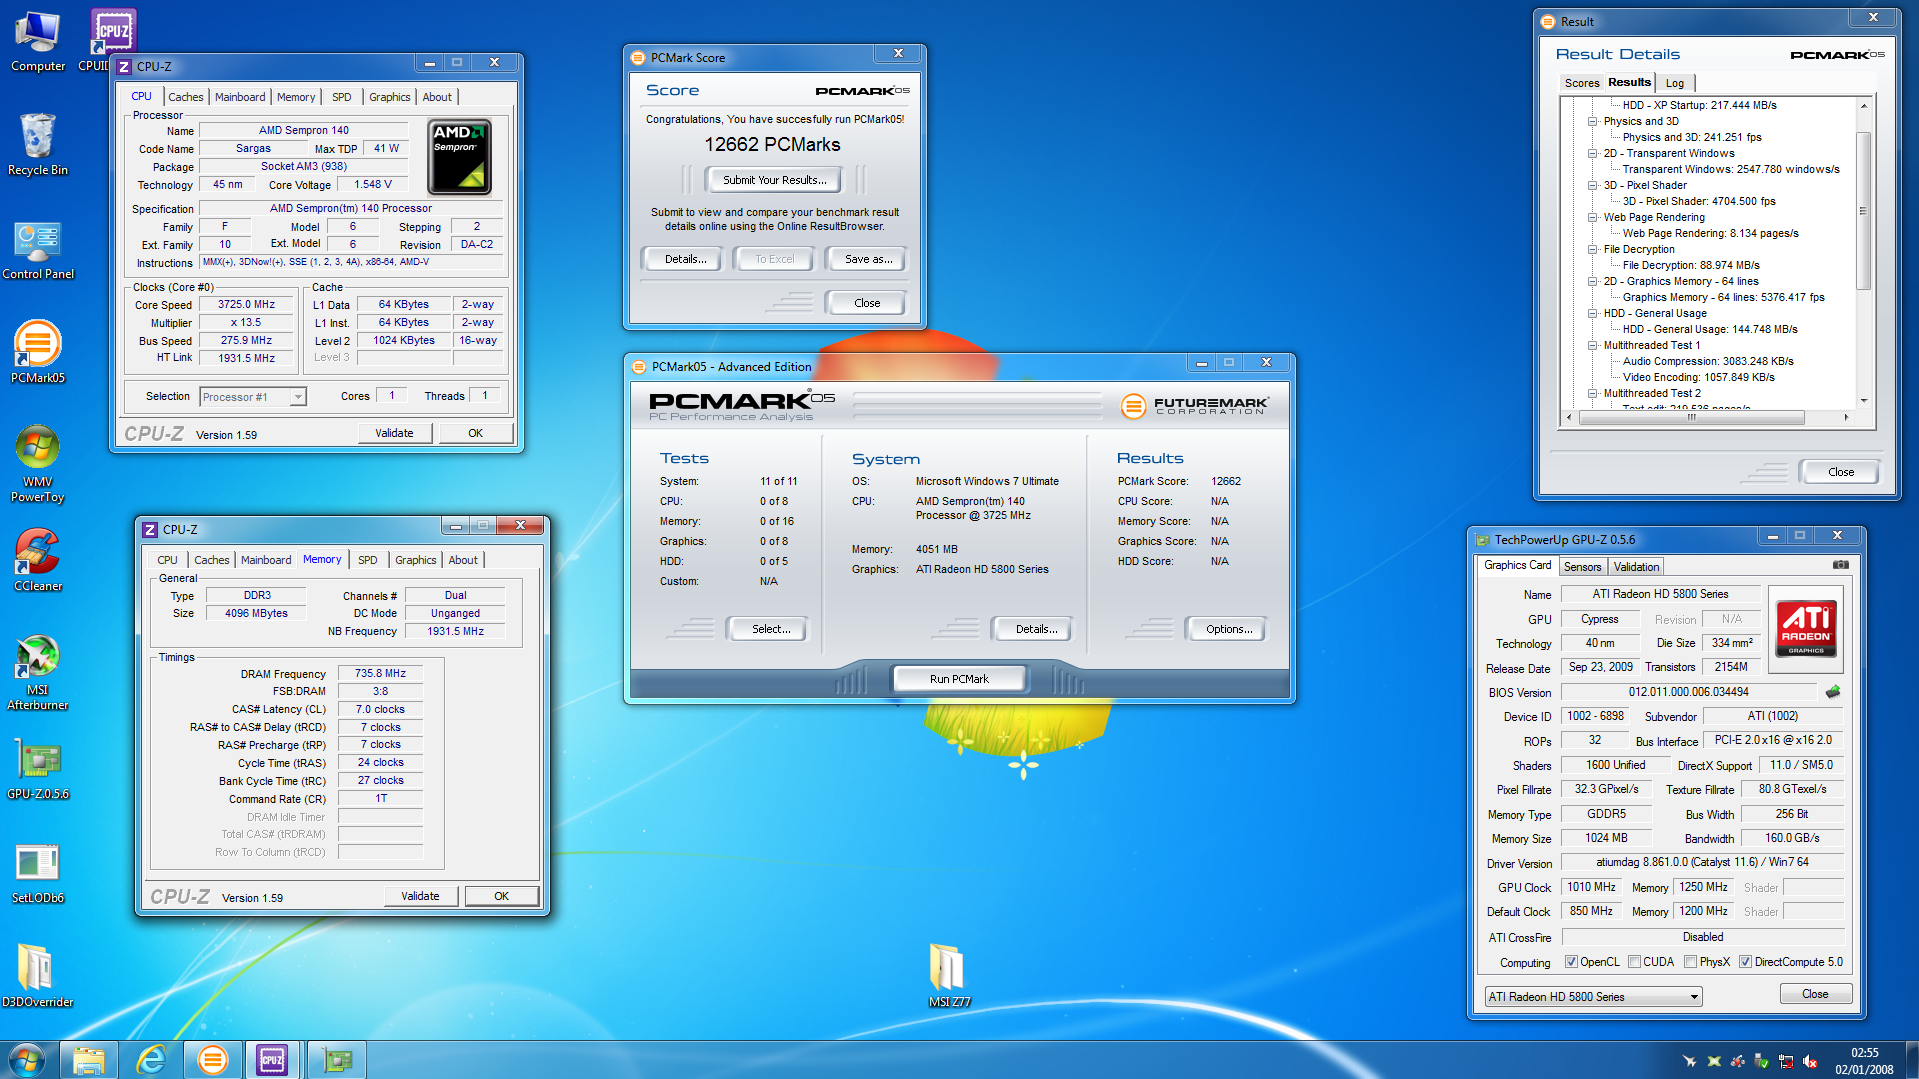The width and height of the screenshot is (1919, 1079).
Task: Open the Processor #1 selection dropdown
Action: tap(252, 397)
